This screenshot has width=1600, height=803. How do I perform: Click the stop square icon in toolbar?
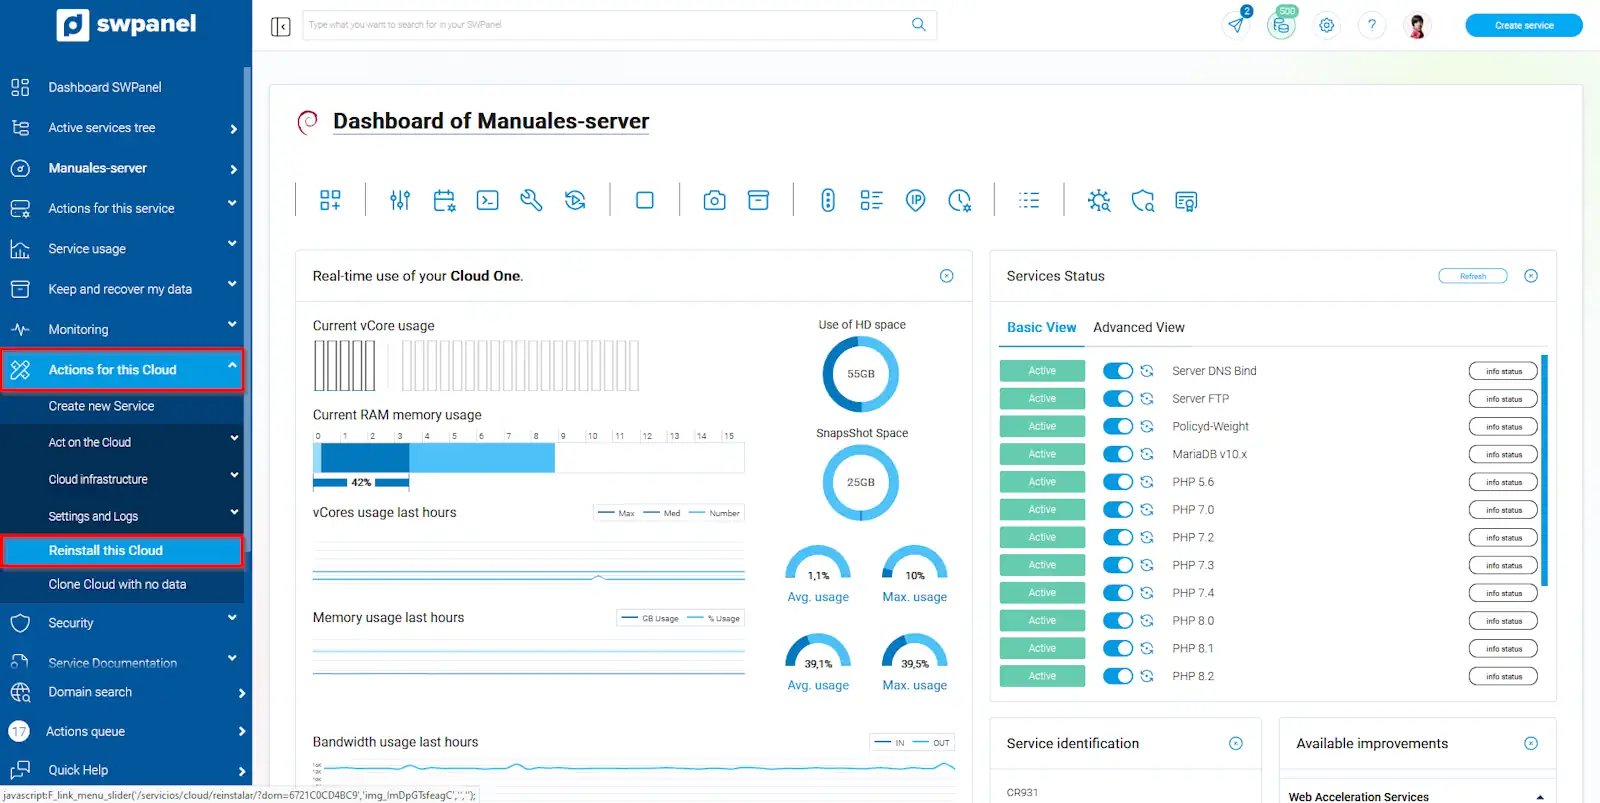645,201
